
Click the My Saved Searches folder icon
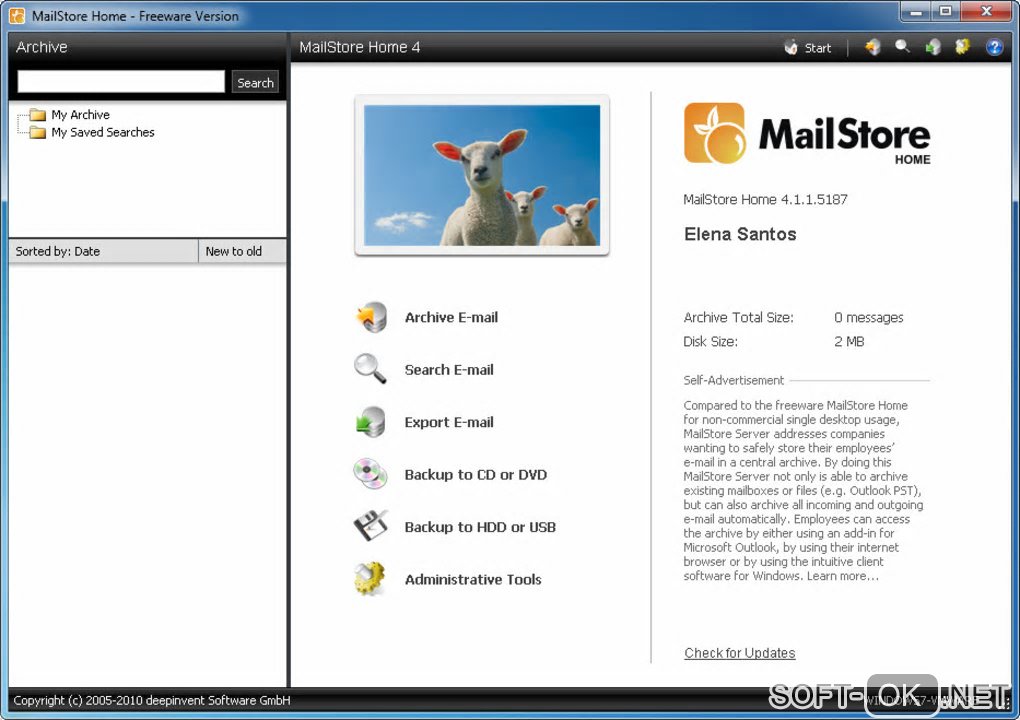tap(38, 132)
